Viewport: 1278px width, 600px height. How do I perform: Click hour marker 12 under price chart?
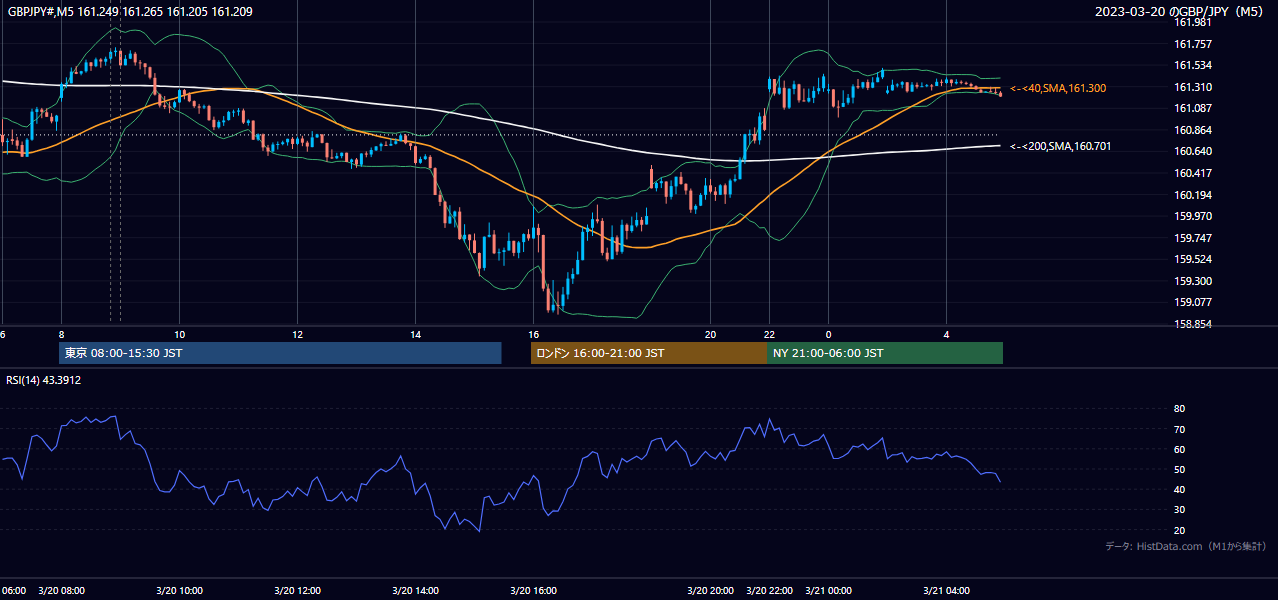tap(297, 334)
